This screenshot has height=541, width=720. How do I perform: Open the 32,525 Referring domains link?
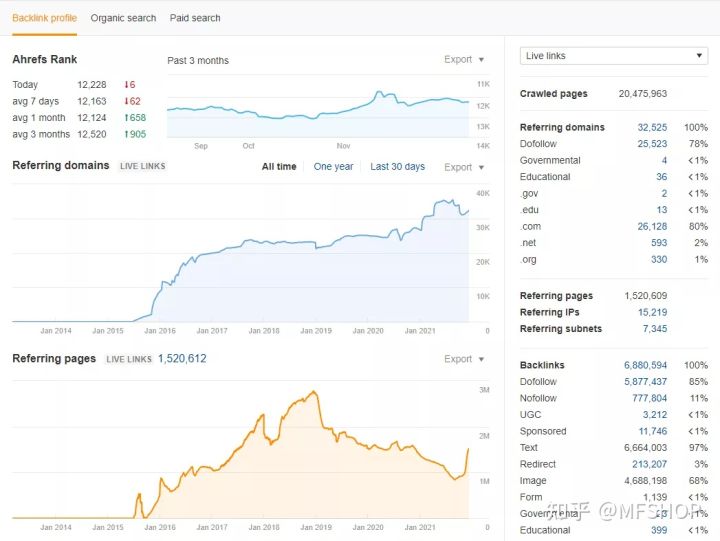[652, 128]
